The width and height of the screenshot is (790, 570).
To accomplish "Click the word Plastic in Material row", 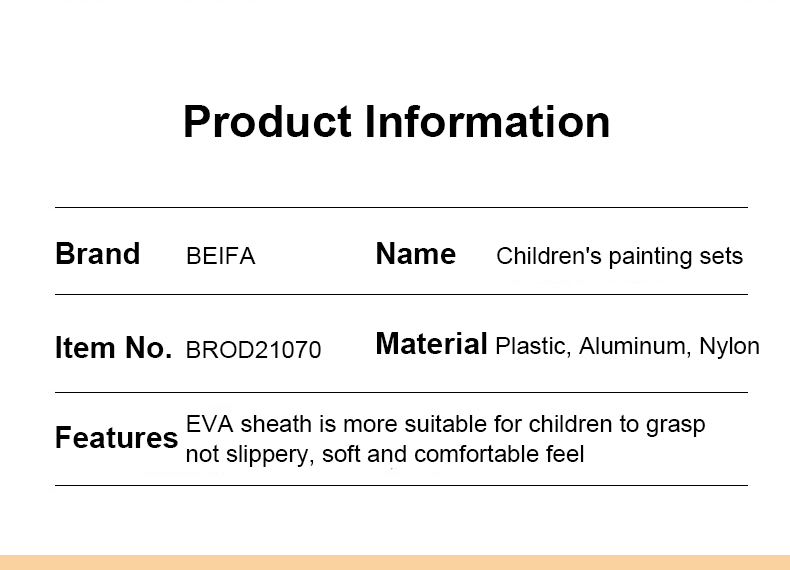I will tap(533, 346).
